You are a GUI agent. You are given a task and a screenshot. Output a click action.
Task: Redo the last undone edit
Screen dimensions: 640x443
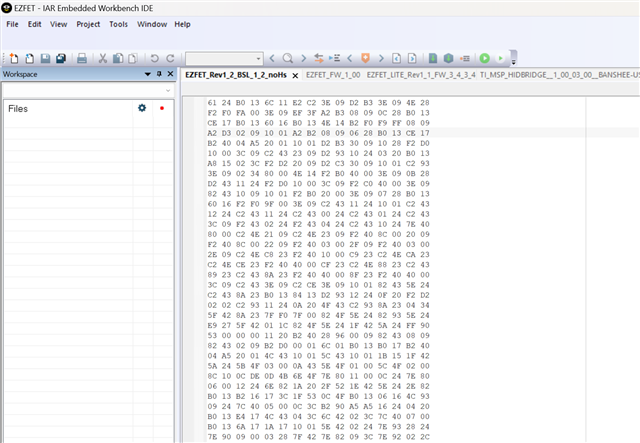click(170, 58)
